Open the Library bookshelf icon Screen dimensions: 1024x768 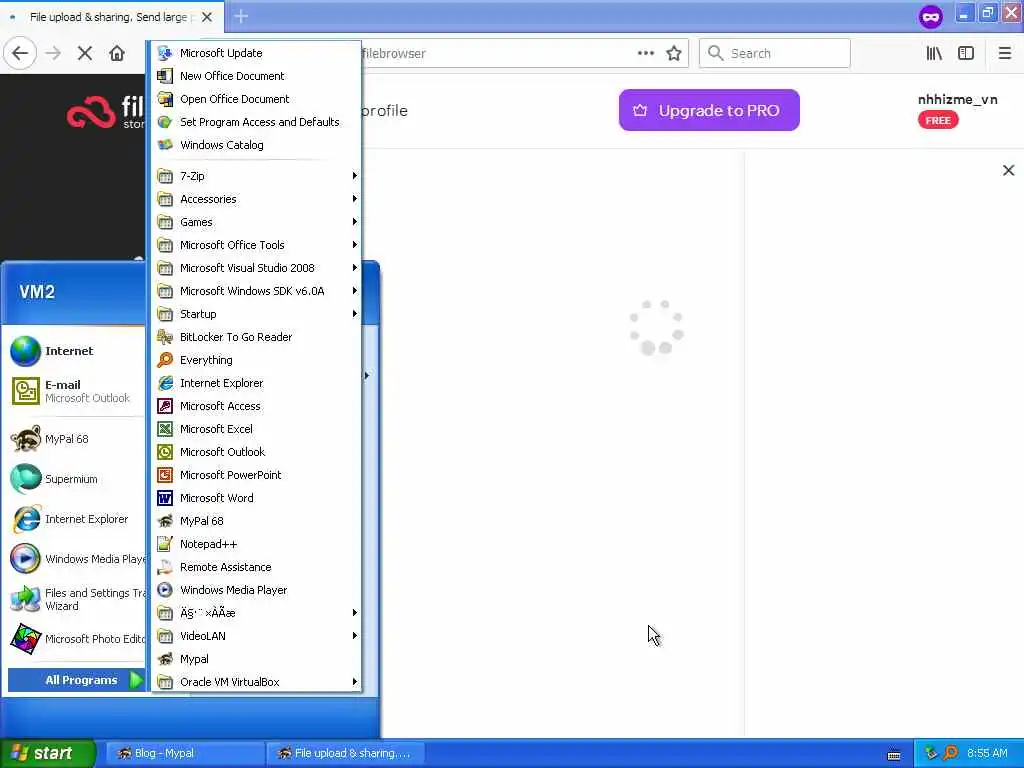[934, 53]
